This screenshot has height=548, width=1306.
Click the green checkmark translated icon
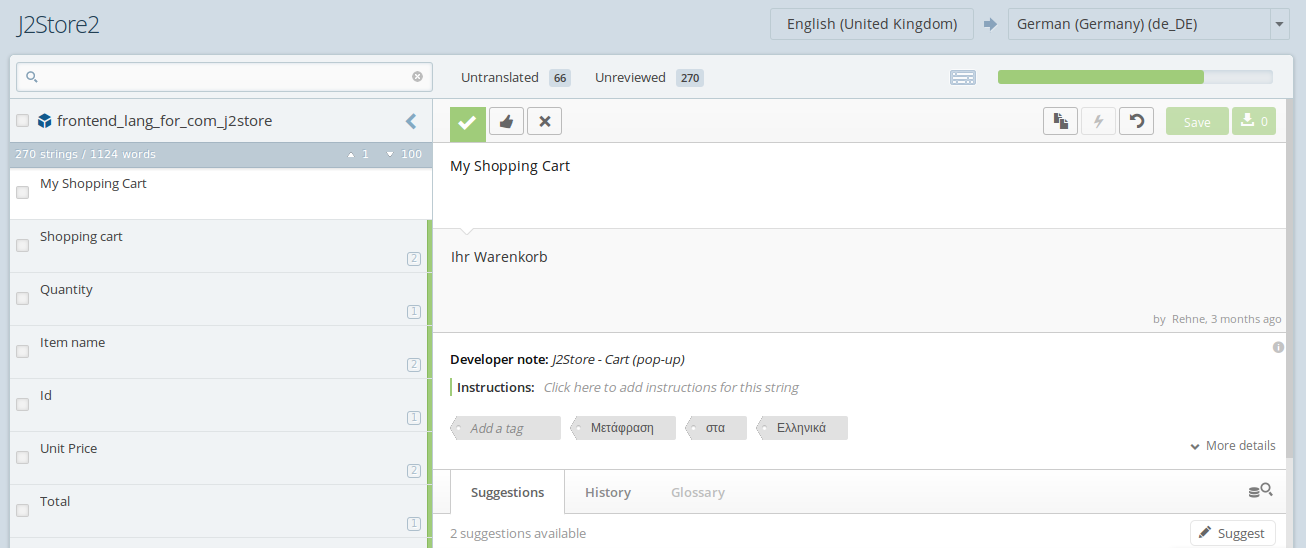point(467,122)
